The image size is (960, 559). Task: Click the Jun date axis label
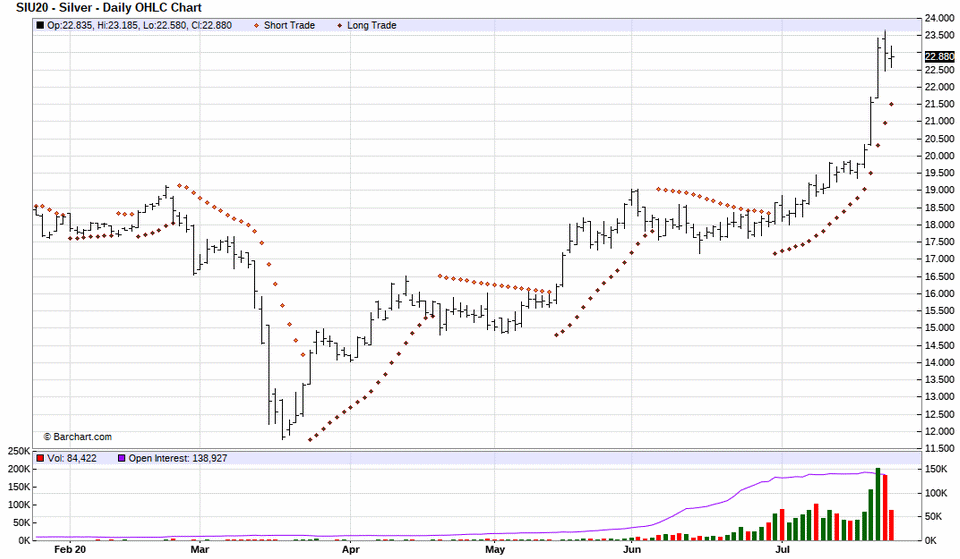click(632, 549)
